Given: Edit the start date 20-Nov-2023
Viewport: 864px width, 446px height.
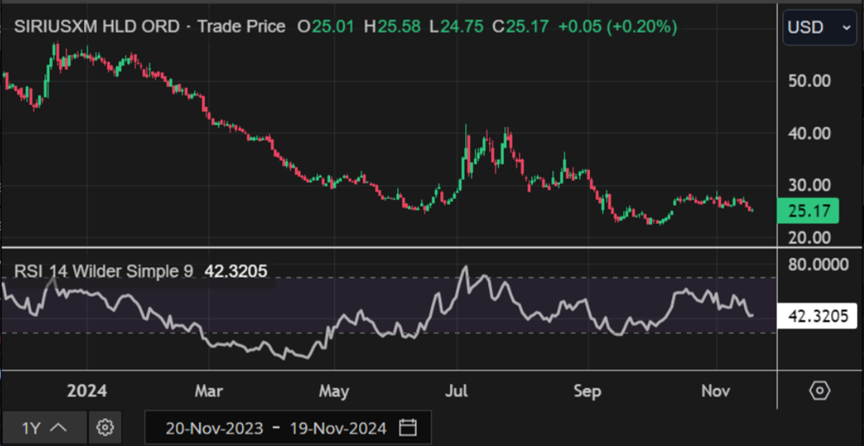Looking at the screenshot, I should point(214,428).
